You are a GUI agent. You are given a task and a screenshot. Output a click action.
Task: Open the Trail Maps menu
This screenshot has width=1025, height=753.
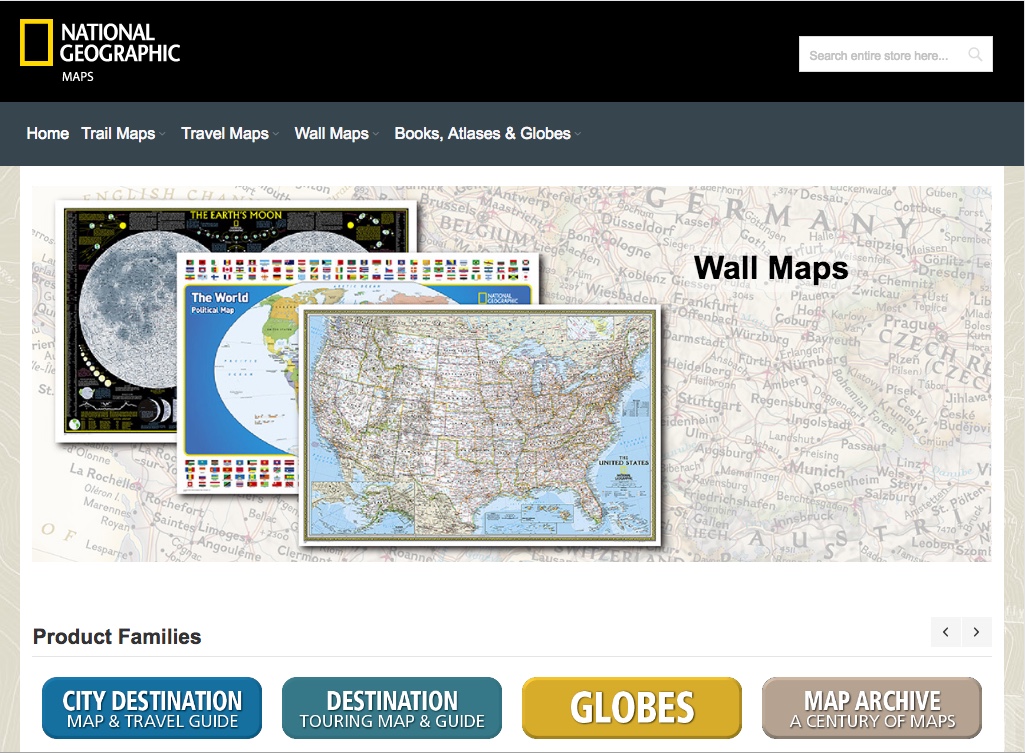point(118,133)
